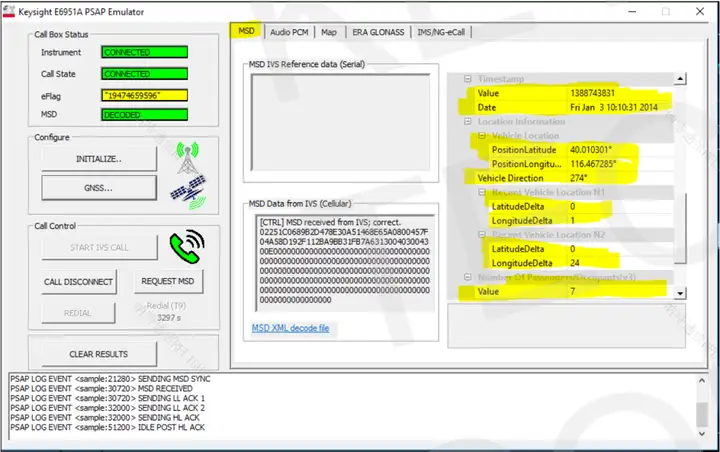Screen dimensions: 720x452
Task: Click the CALL DISCONNECT button
Action: pos(79,282)
